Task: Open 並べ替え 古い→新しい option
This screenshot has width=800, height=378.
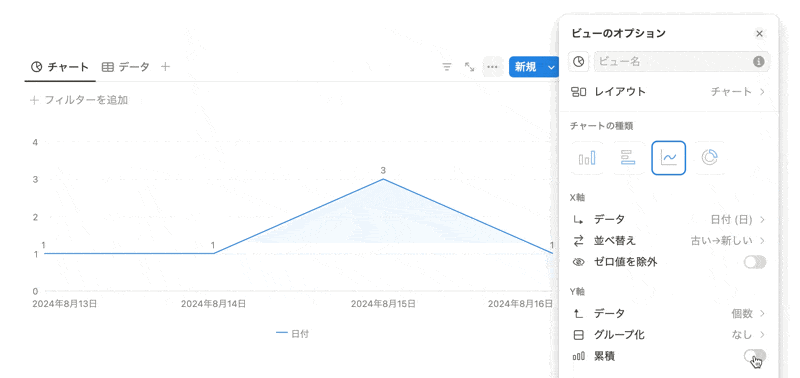Action: coord(669,241)
